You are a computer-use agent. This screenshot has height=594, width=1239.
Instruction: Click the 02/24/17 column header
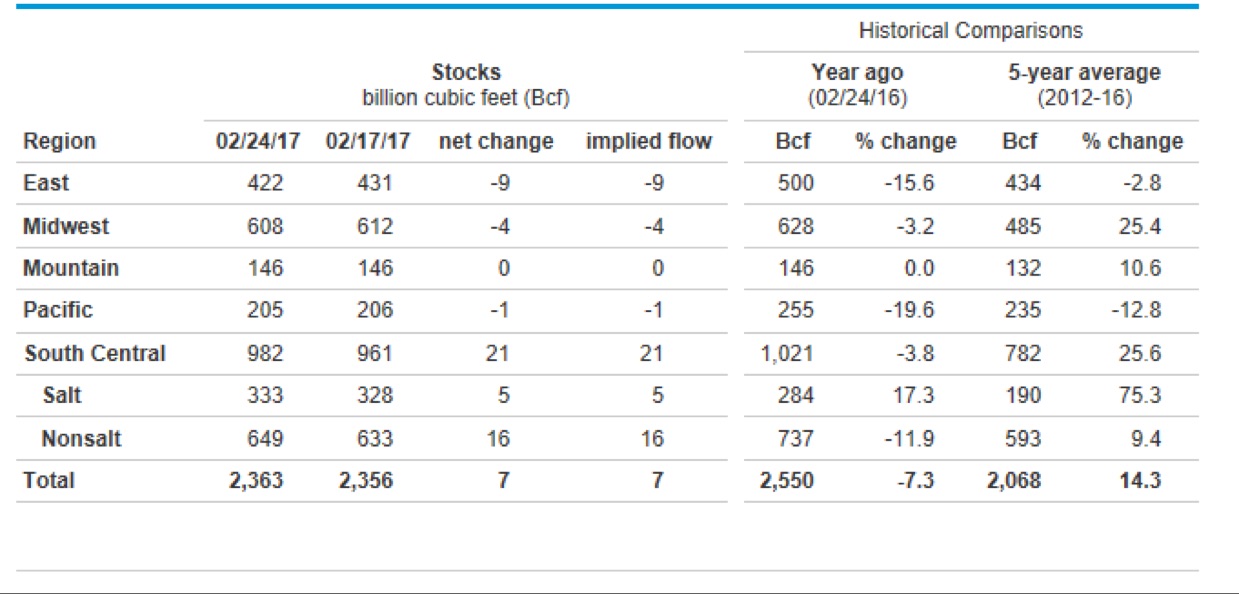pyautogui.click(x=257, y=141)
